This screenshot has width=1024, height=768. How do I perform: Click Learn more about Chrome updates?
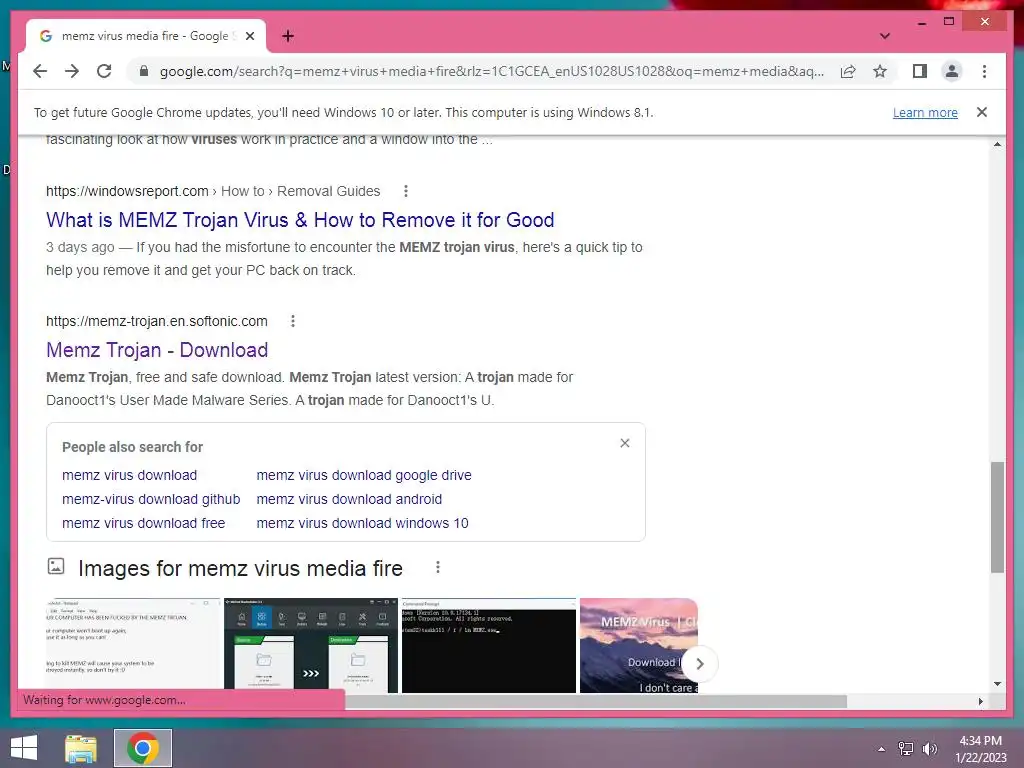pos(925,112)
